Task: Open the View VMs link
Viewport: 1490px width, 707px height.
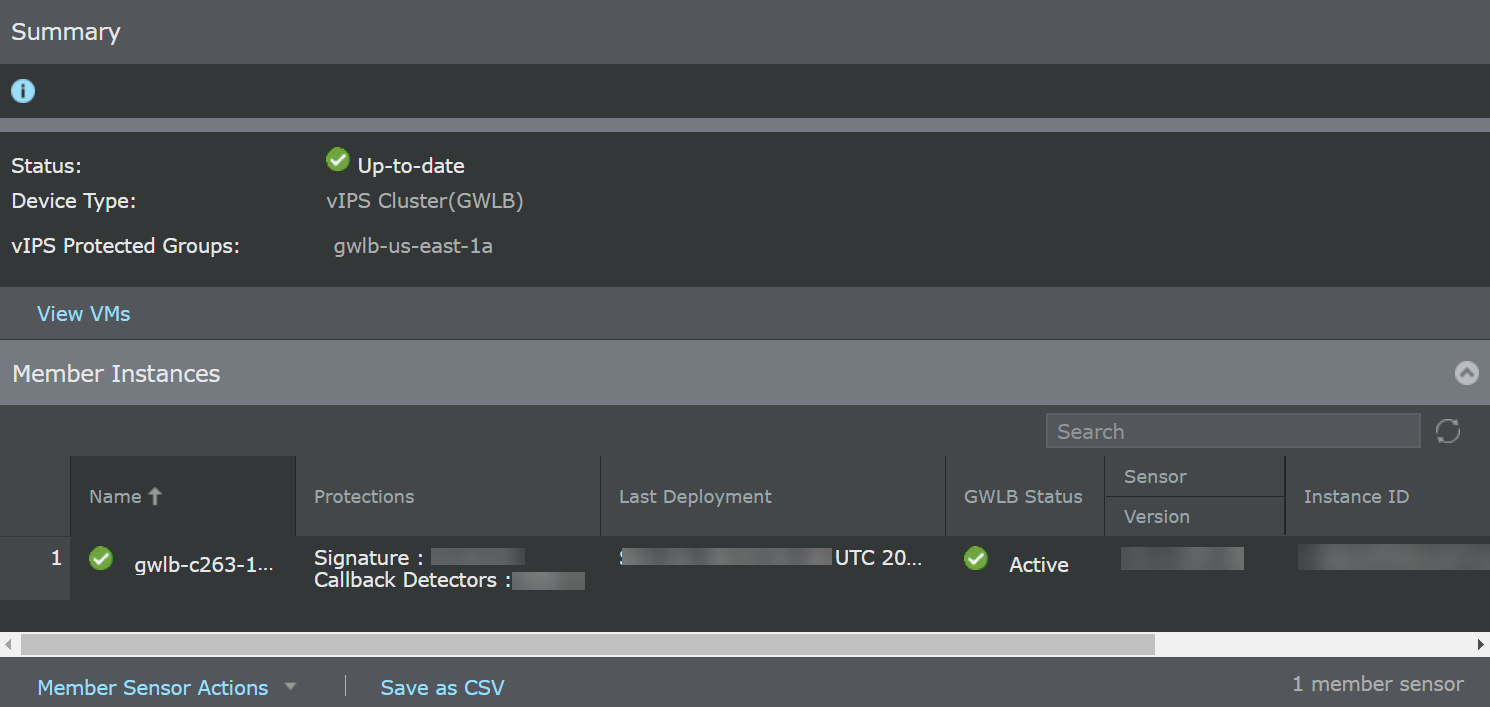Action: click(84, 314)
